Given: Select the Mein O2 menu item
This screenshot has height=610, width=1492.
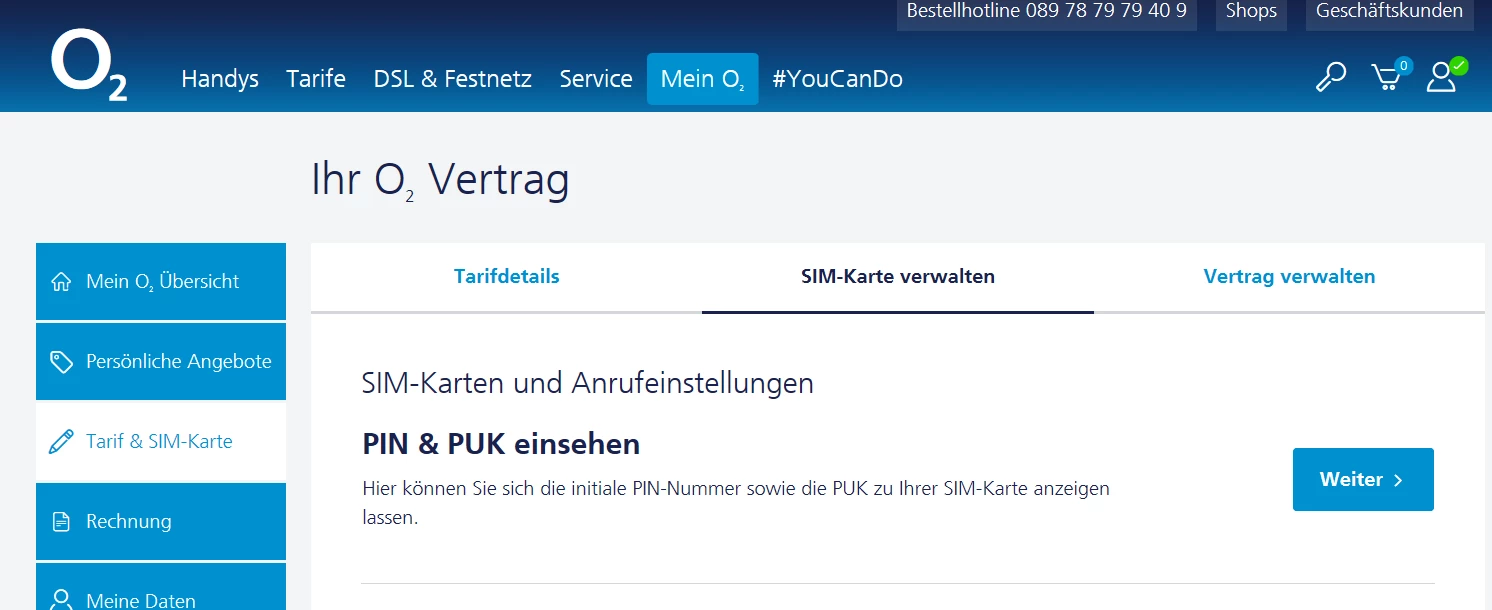Looking at the screenshot, I should click(703, 79).
